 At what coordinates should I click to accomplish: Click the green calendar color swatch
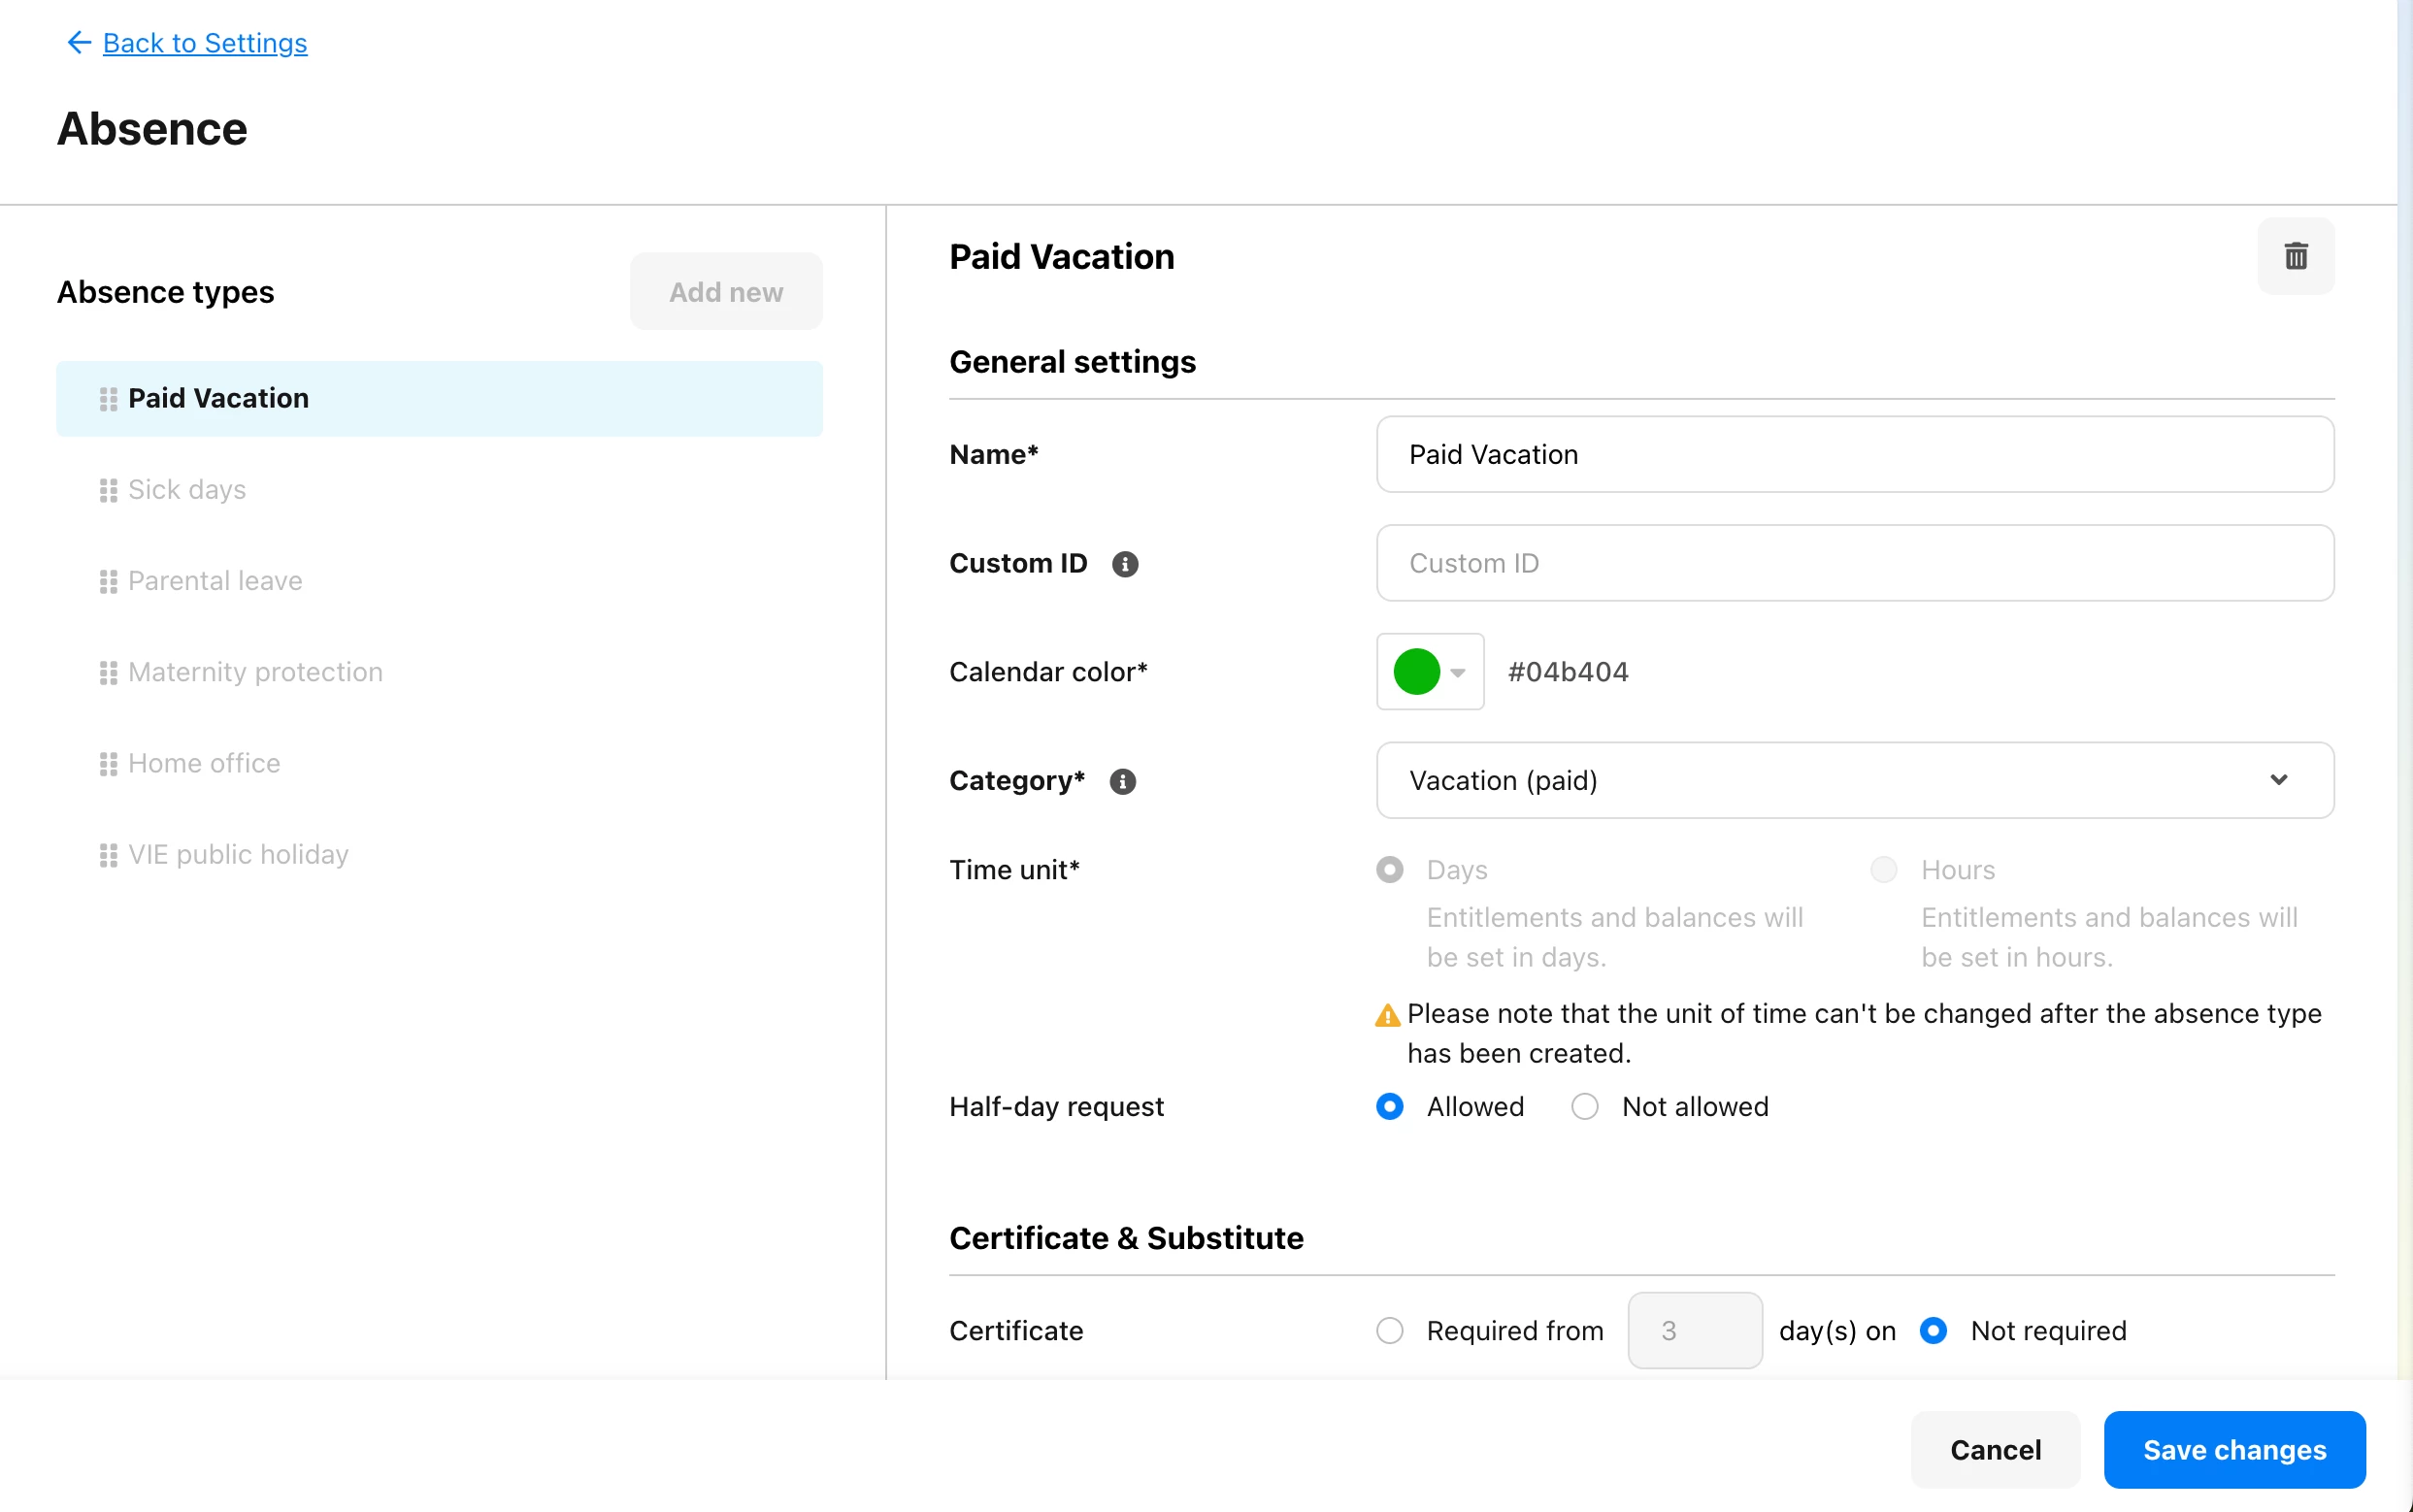(1416, 672)
